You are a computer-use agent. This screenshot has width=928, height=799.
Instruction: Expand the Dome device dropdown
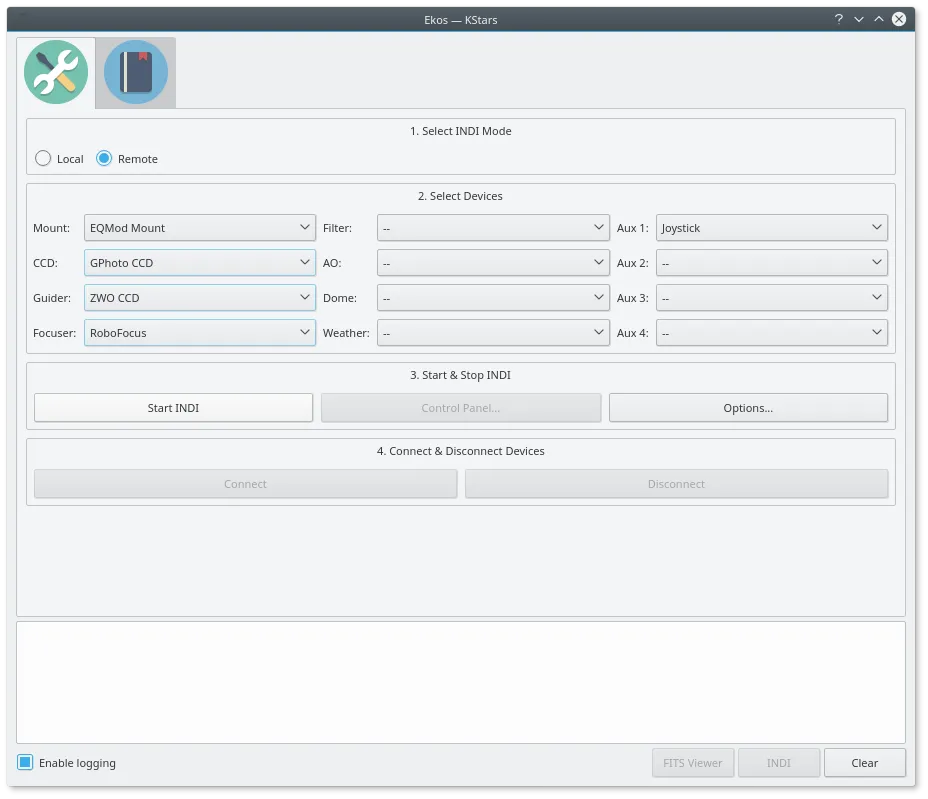[493, 298]
